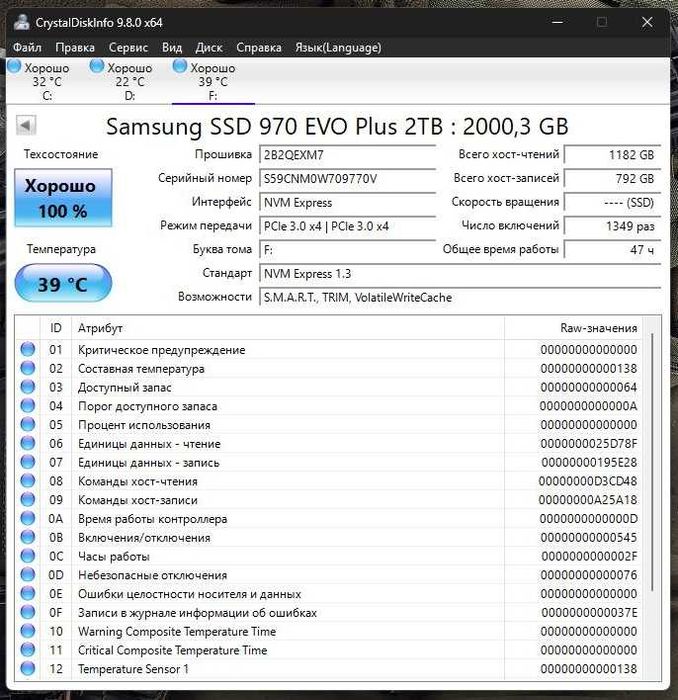Click the transfer mode field PCIe 3.0 x4
Screen dimensions: 678x700
pyautogui.click(x=347, y=226)
